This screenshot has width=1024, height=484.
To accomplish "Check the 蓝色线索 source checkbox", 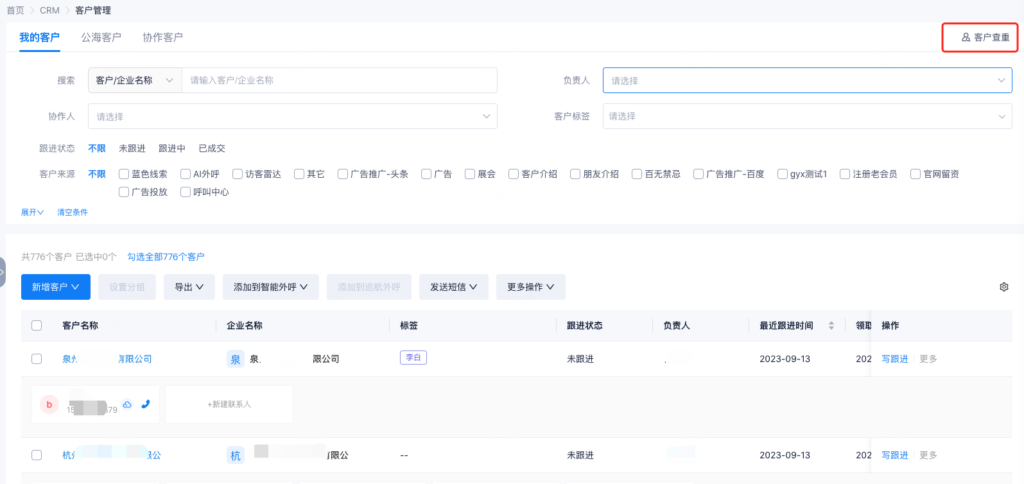I will point(124,173).
